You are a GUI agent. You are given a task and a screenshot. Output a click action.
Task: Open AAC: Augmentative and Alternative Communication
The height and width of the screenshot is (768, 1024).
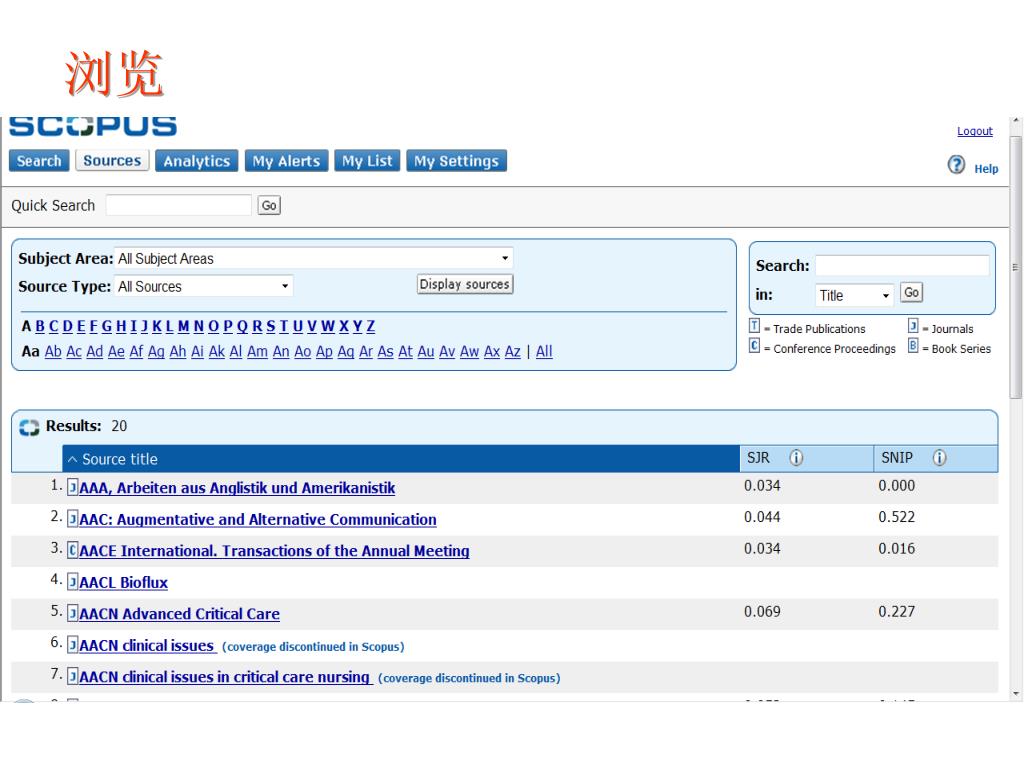258,519
